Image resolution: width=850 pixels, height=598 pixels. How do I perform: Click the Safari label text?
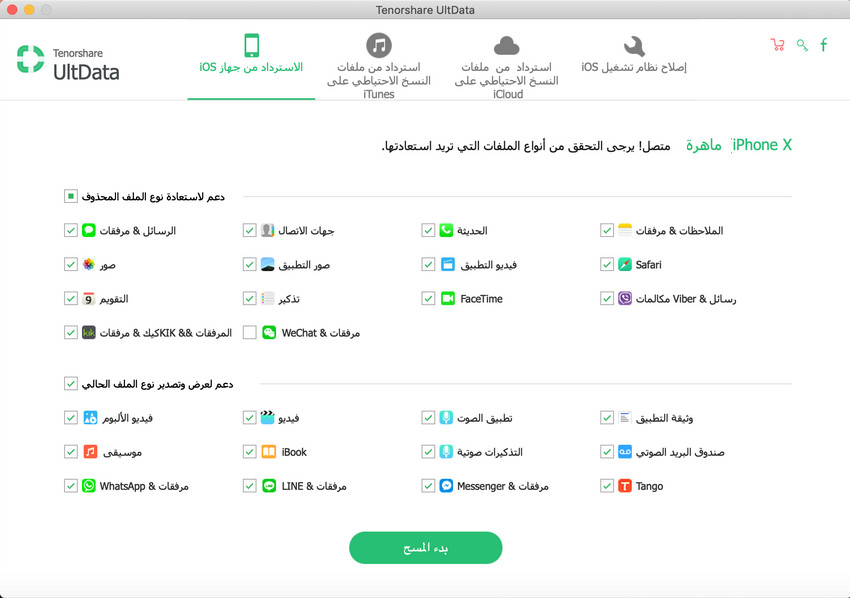tap(648, 265)
